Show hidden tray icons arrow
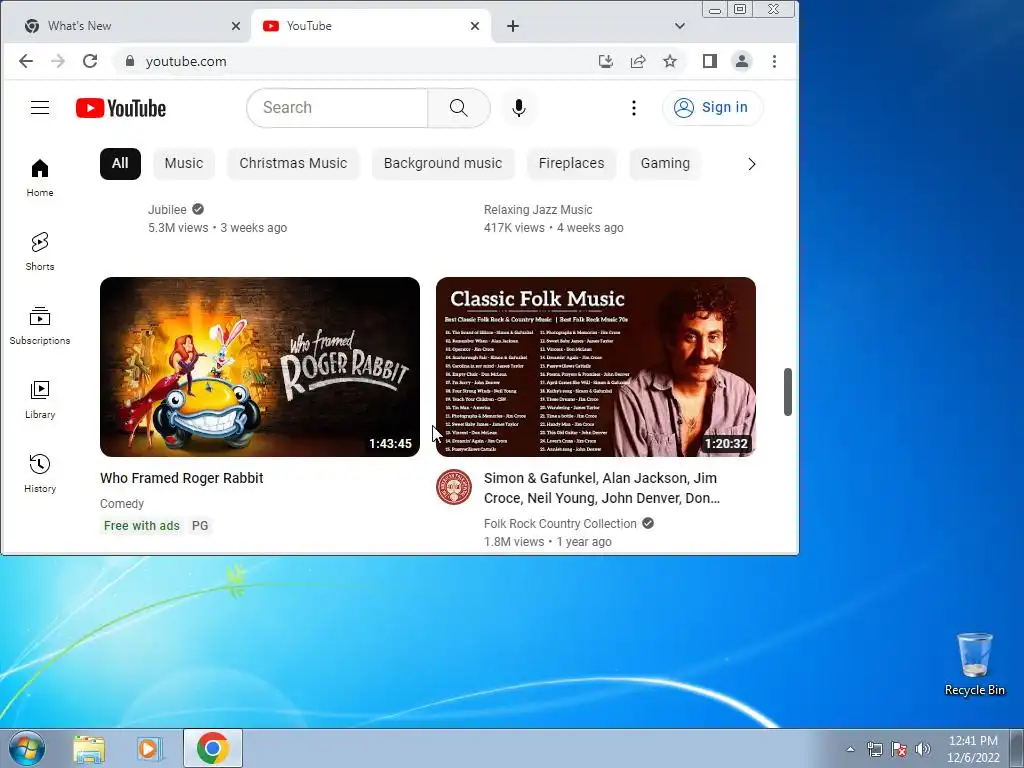The height and width of the screenshot is (768, 1024). click(850, 749)
